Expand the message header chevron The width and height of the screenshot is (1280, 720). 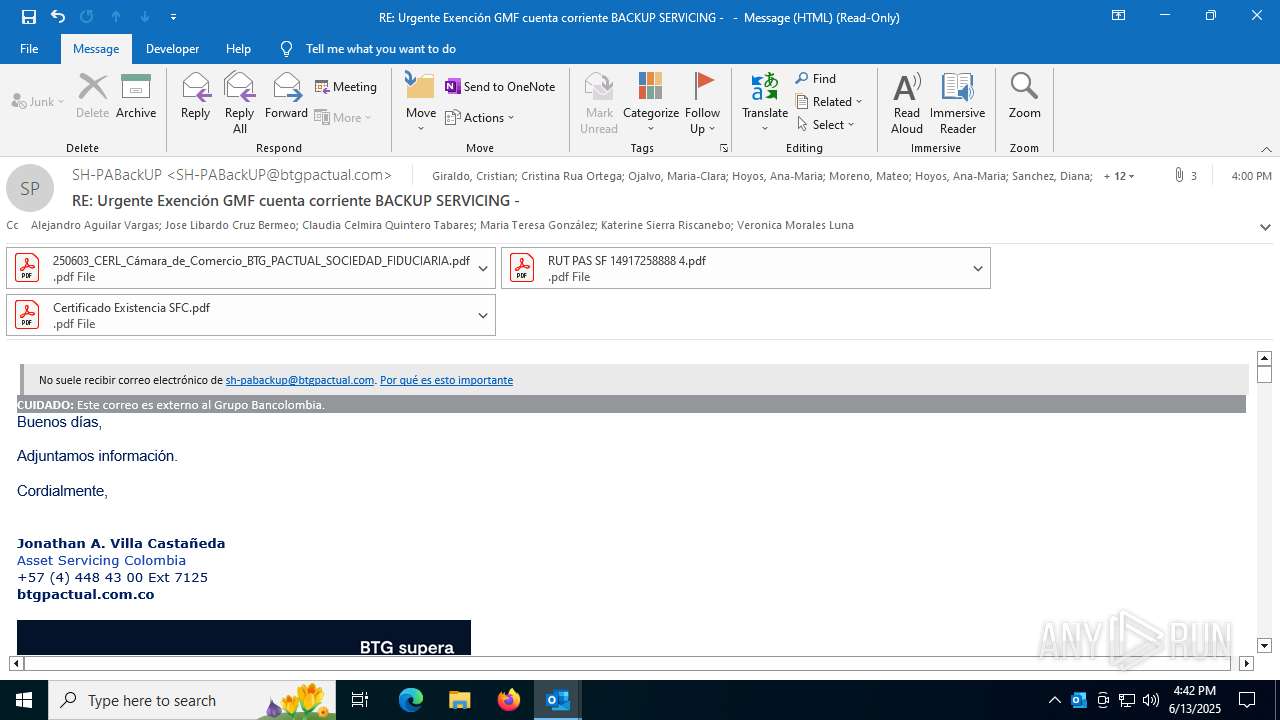pos(1265,227)
